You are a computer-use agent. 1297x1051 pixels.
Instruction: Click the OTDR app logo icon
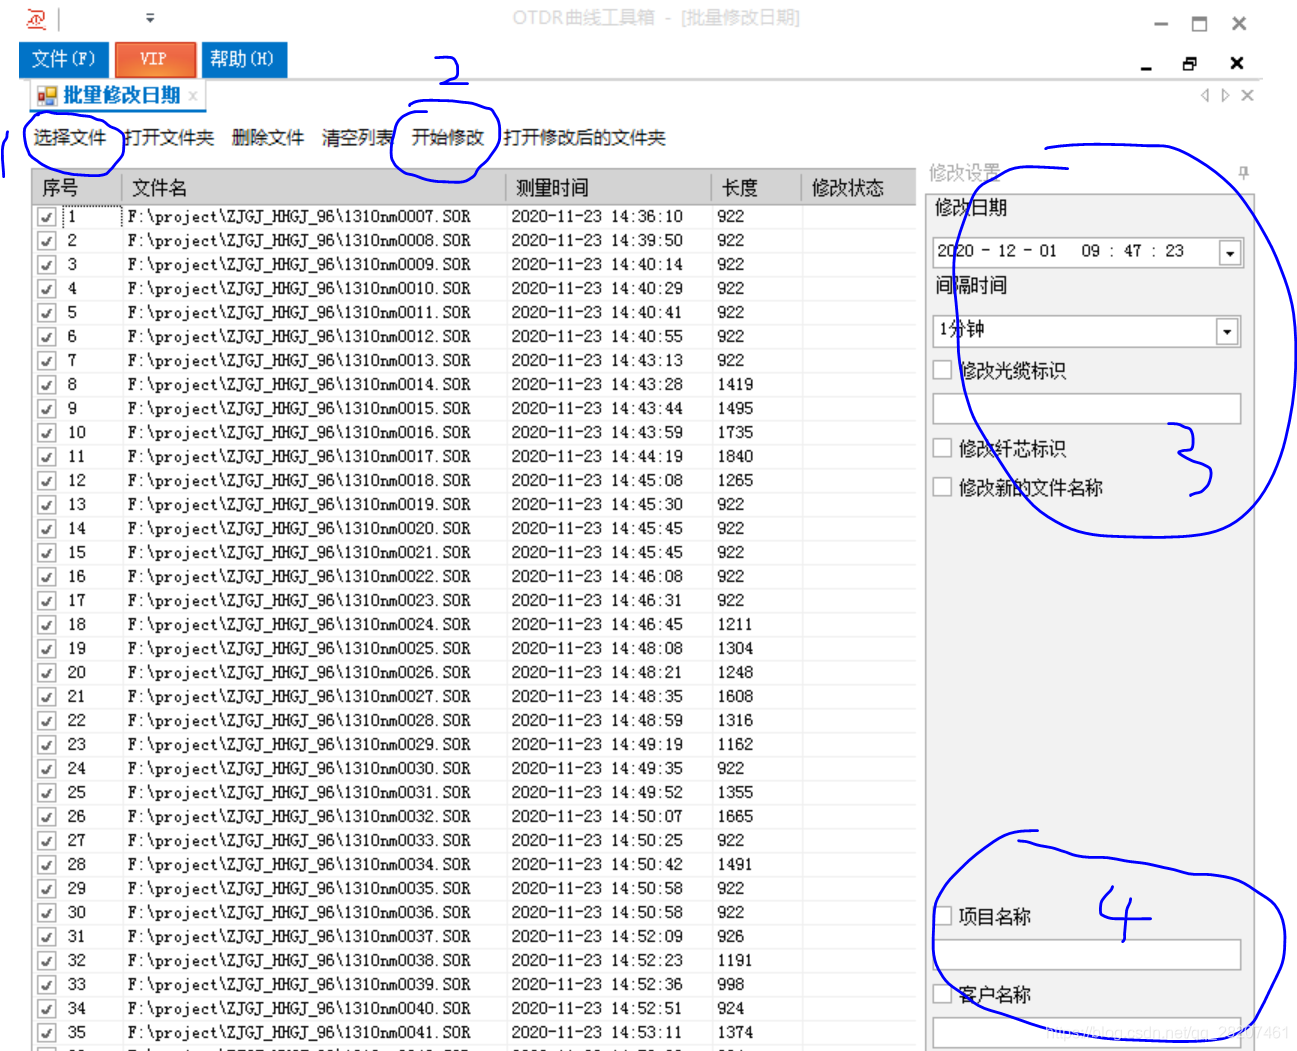(36, 19)
